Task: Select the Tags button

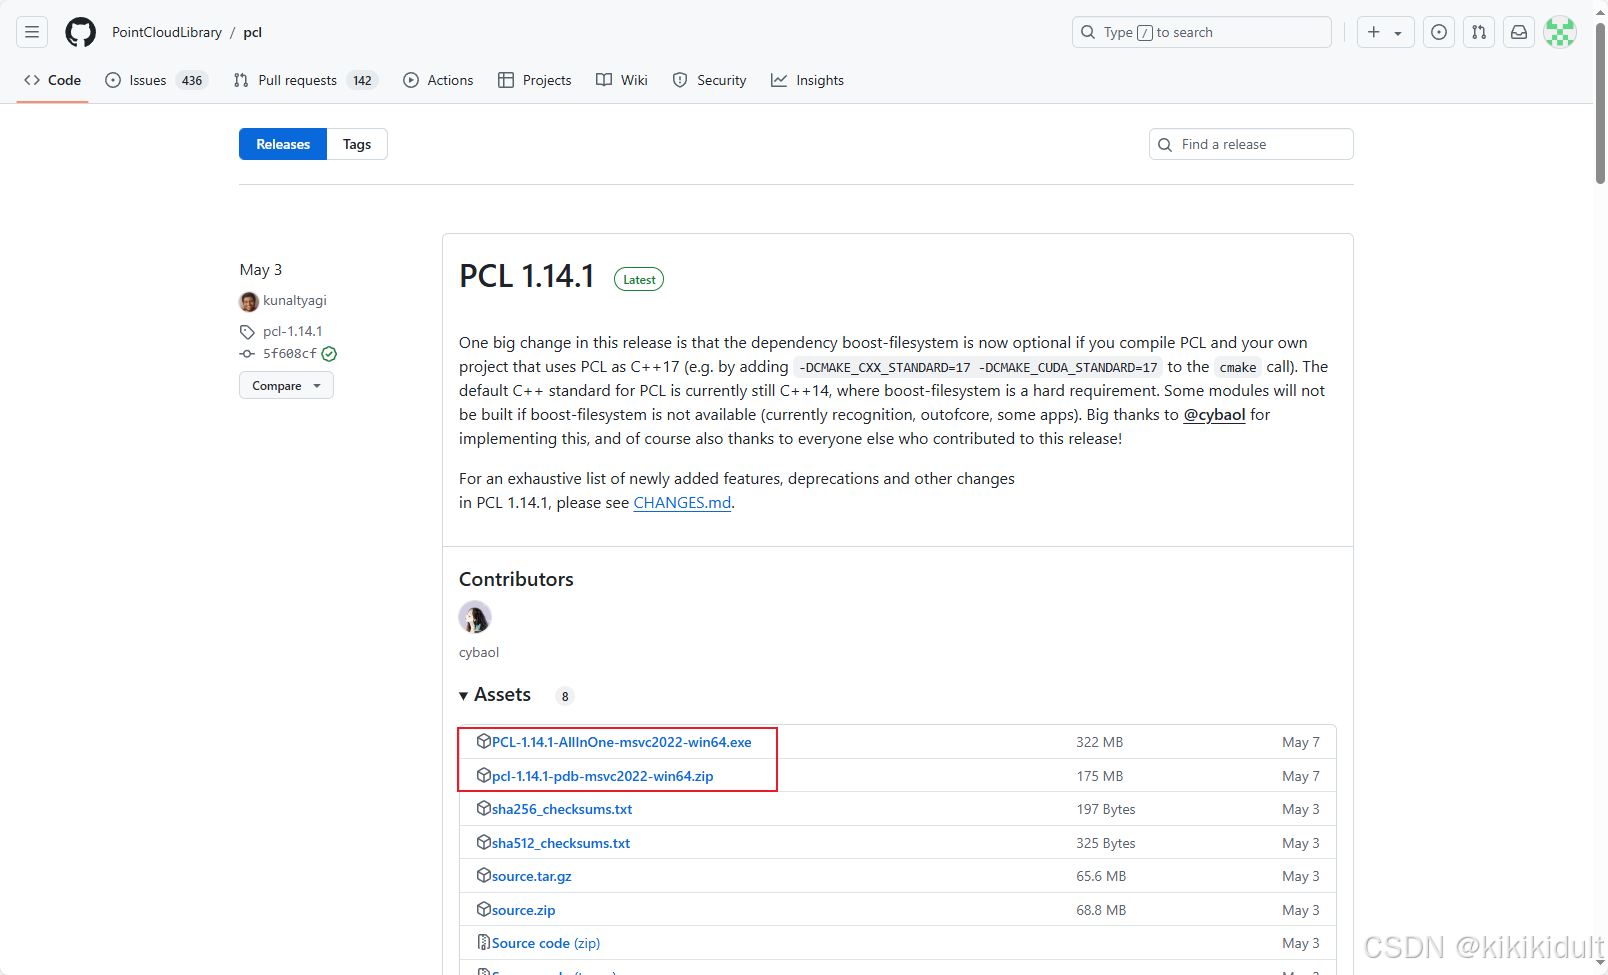Action: [x=357, y=144]
